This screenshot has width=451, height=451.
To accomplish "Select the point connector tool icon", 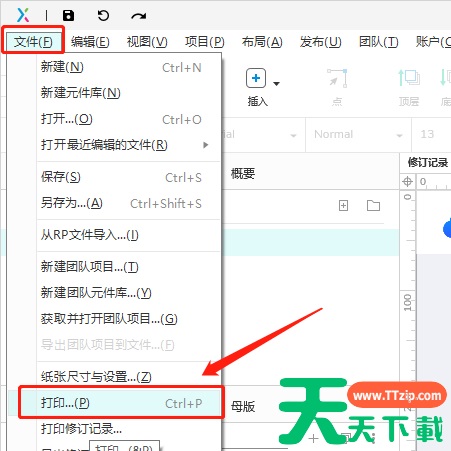I will [x=337, y=79].
